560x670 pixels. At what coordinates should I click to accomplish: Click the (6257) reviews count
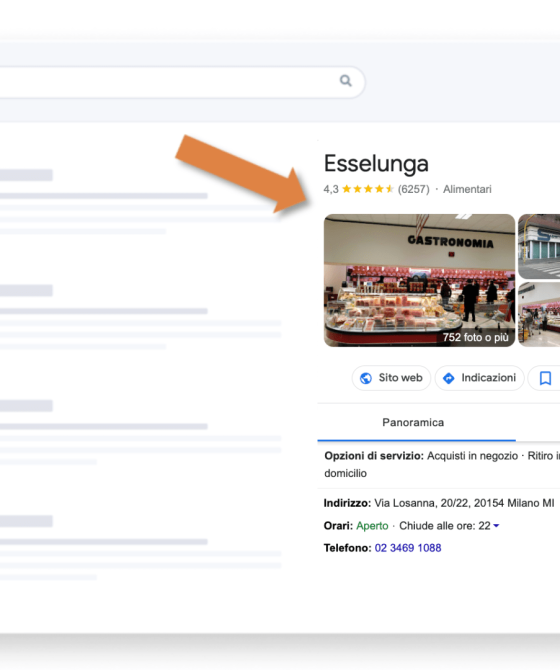point(413,189)
